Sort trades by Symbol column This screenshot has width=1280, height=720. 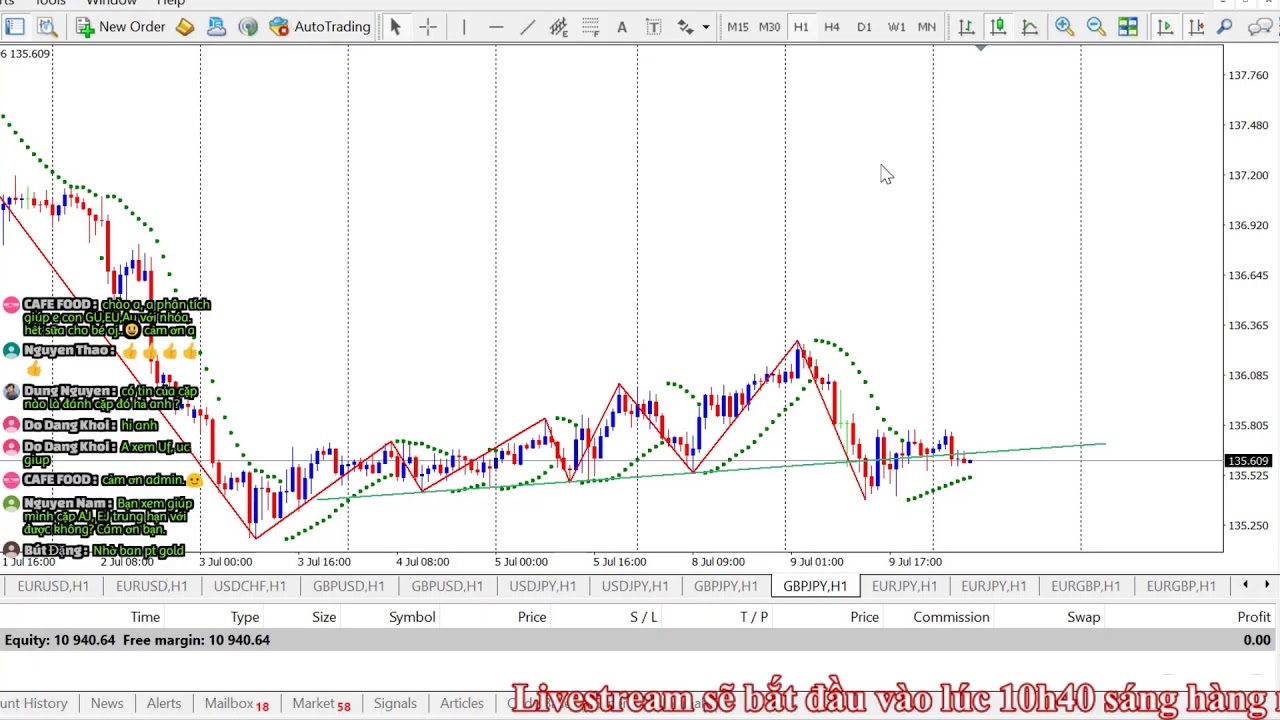412,617
